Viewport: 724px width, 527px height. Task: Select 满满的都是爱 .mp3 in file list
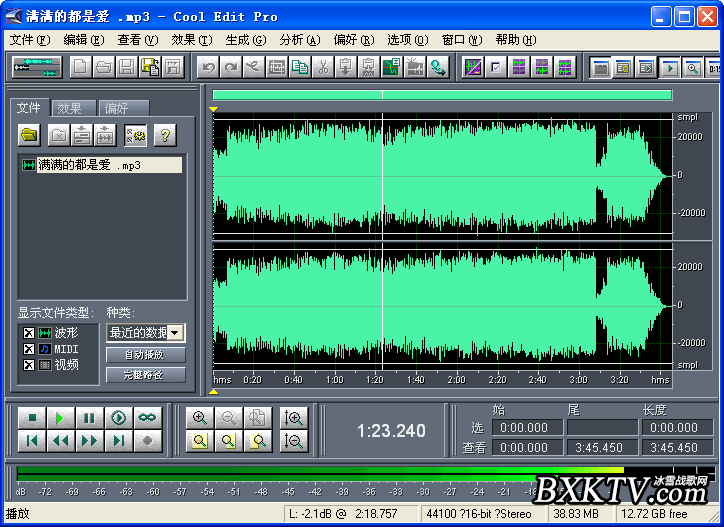click(x=102, y=165)
